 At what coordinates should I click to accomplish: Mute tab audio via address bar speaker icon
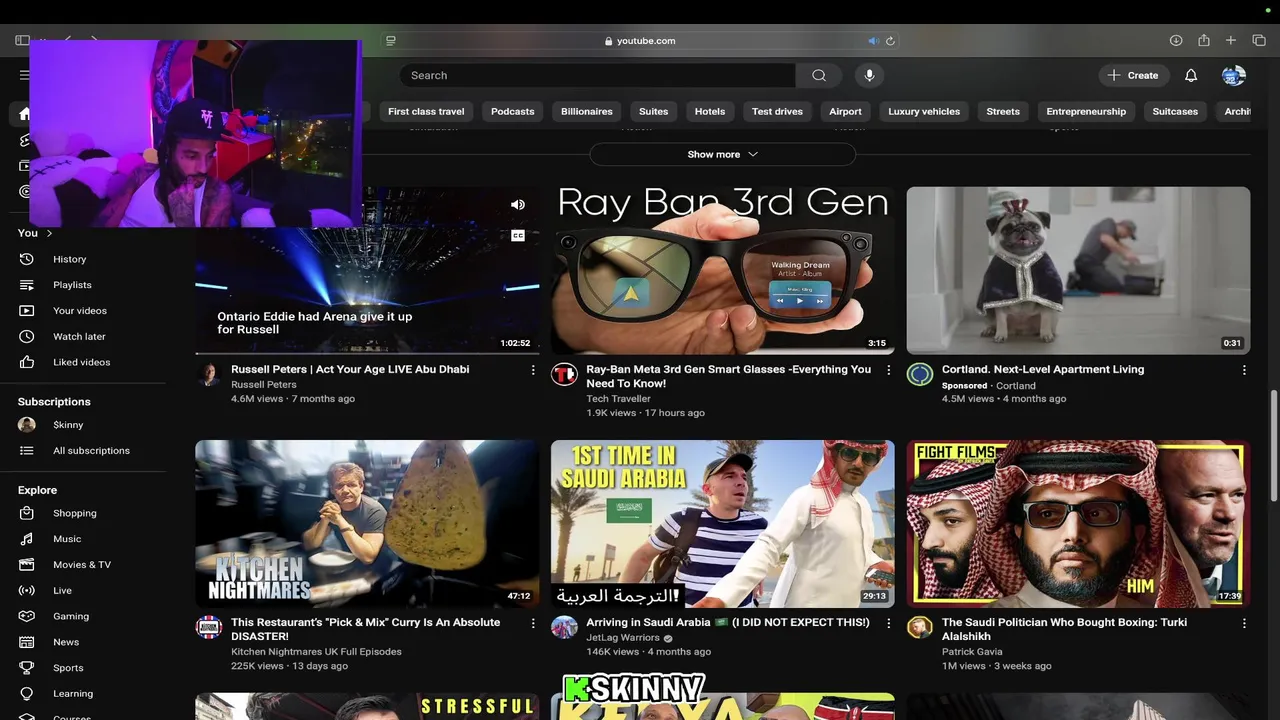click(x=873, y=41)
